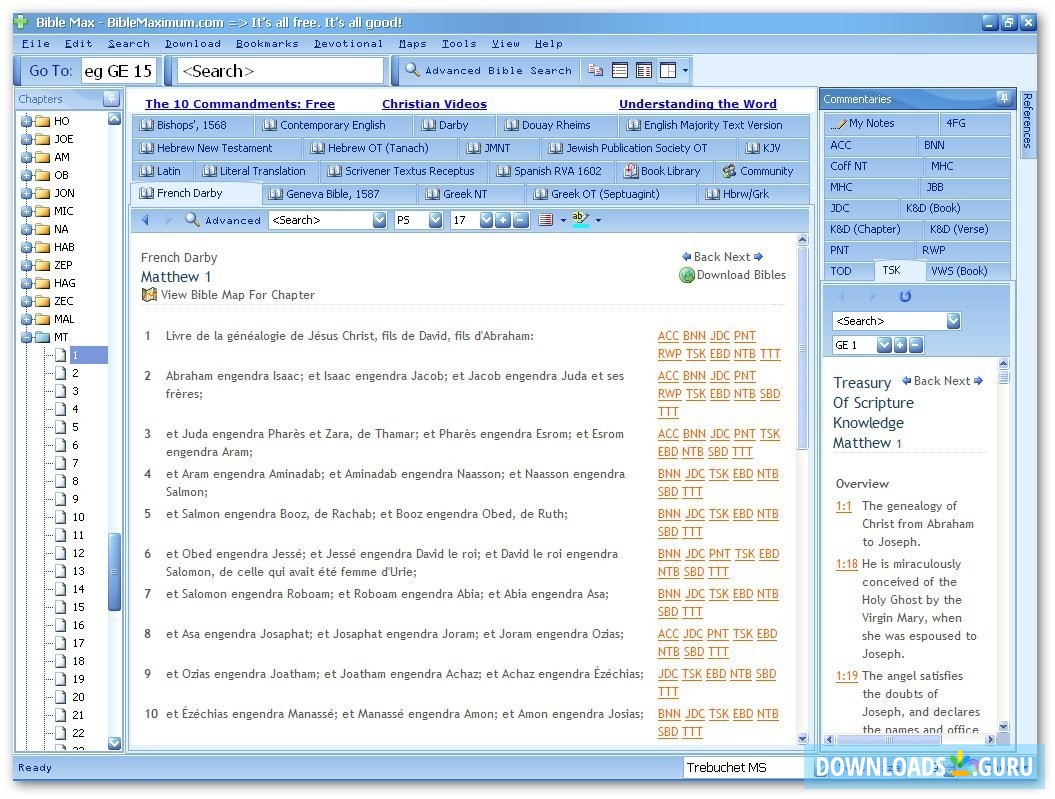Expand the JON book node

26,193
